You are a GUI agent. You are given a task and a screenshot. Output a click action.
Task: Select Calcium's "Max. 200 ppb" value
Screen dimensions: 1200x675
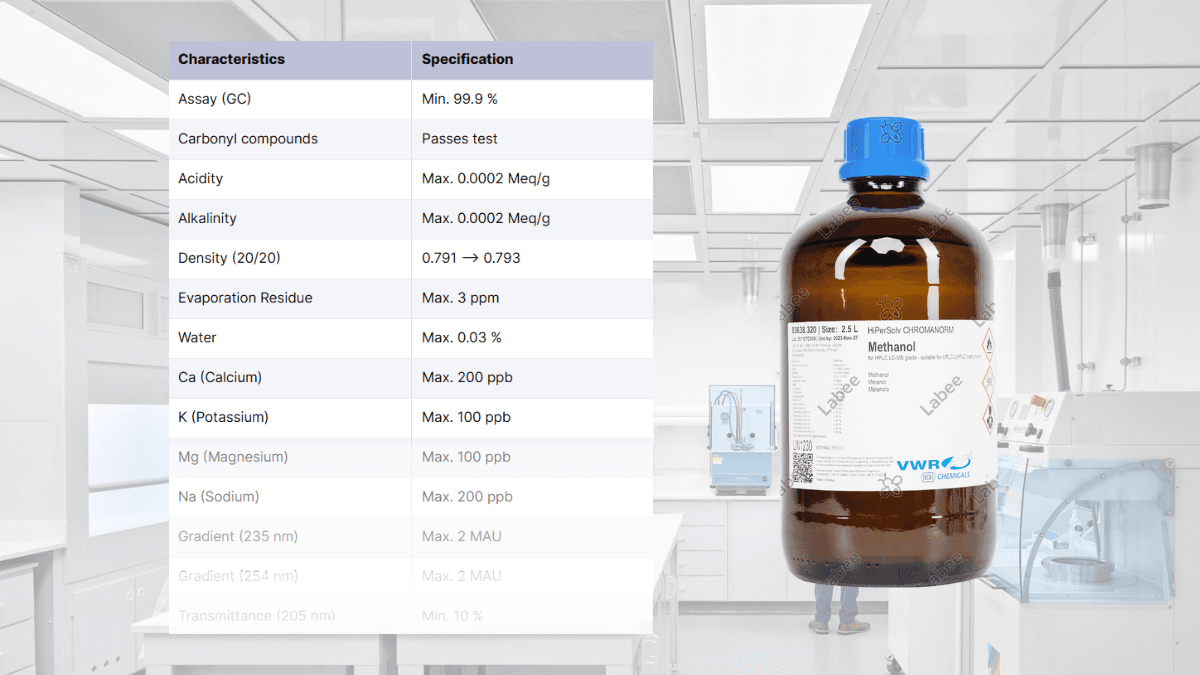pyautogui.click(x=467, y=377)
